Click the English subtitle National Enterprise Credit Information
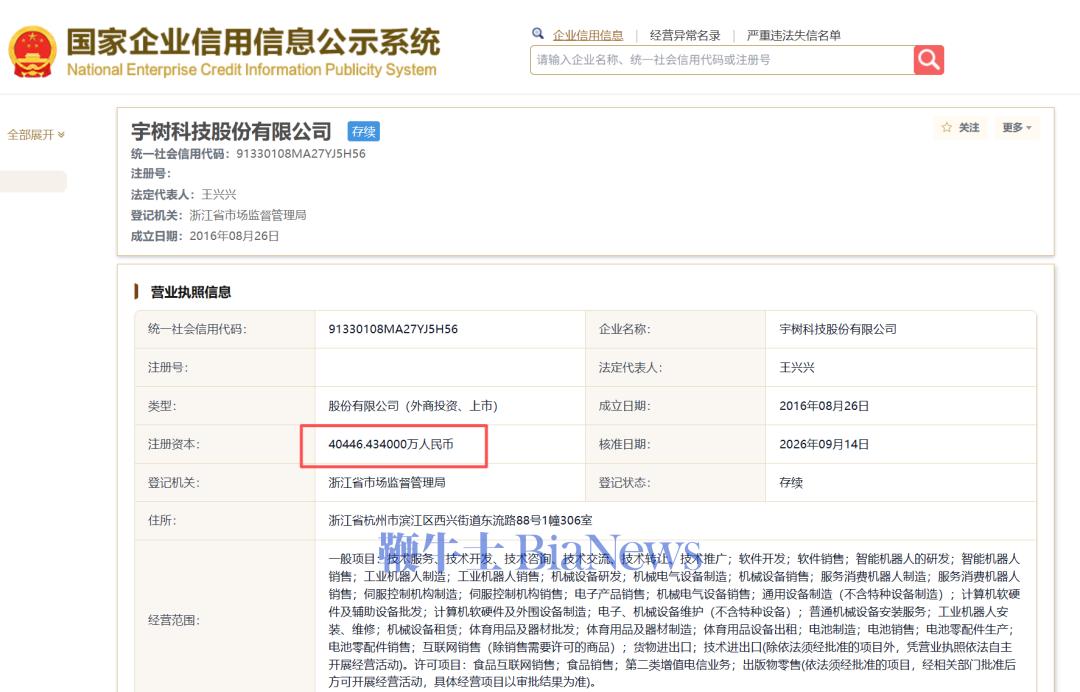This screenshot has height=692, width=1080. pos(251,70)
